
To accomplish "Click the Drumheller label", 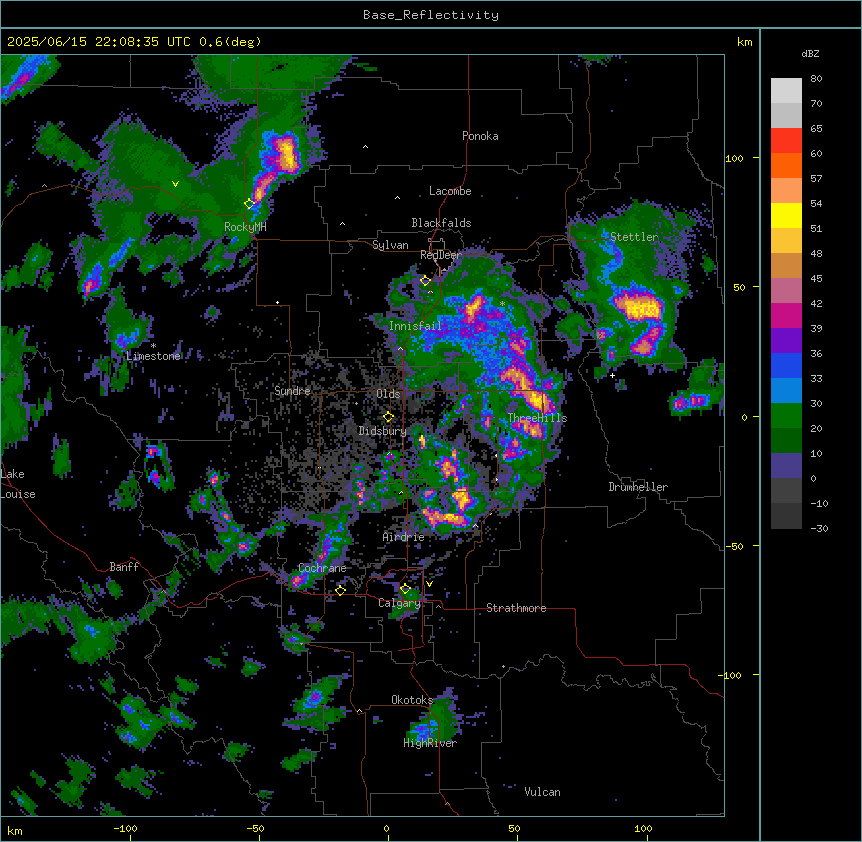I will 638,487.
